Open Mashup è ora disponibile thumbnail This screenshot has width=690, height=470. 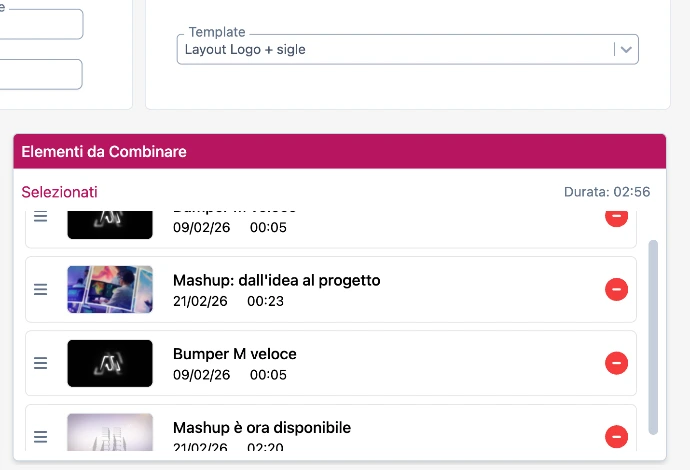tap(110, 435)
